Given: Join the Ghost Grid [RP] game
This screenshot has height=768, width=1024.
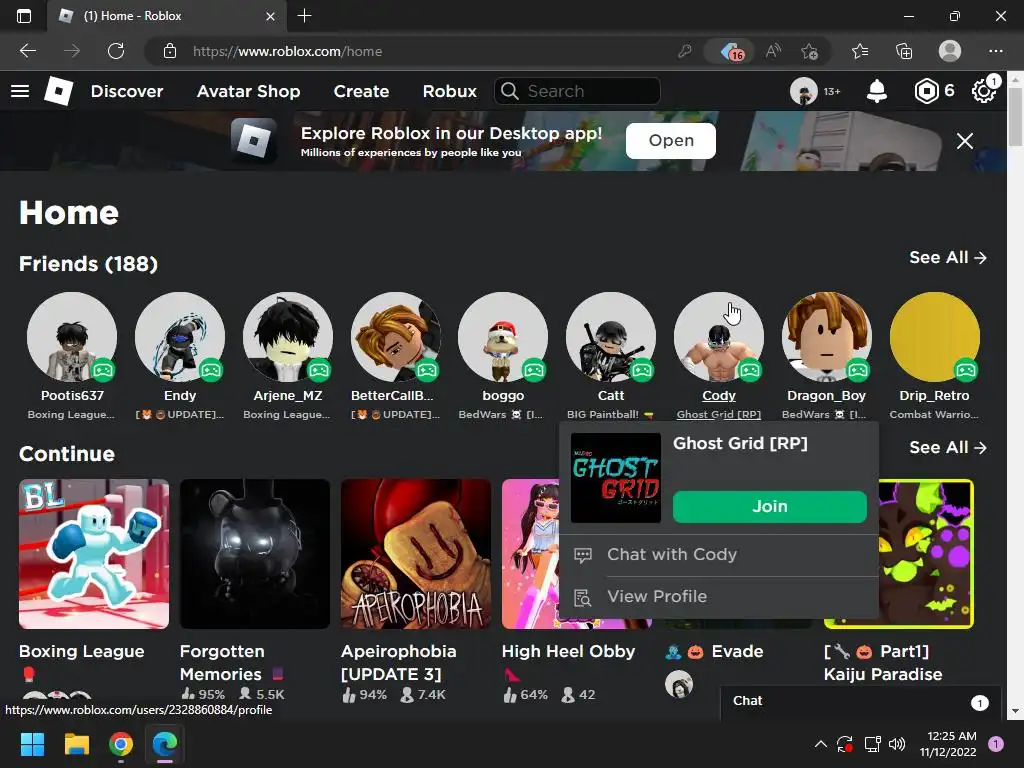Looking at the screenshot, I should click(770, 506).
